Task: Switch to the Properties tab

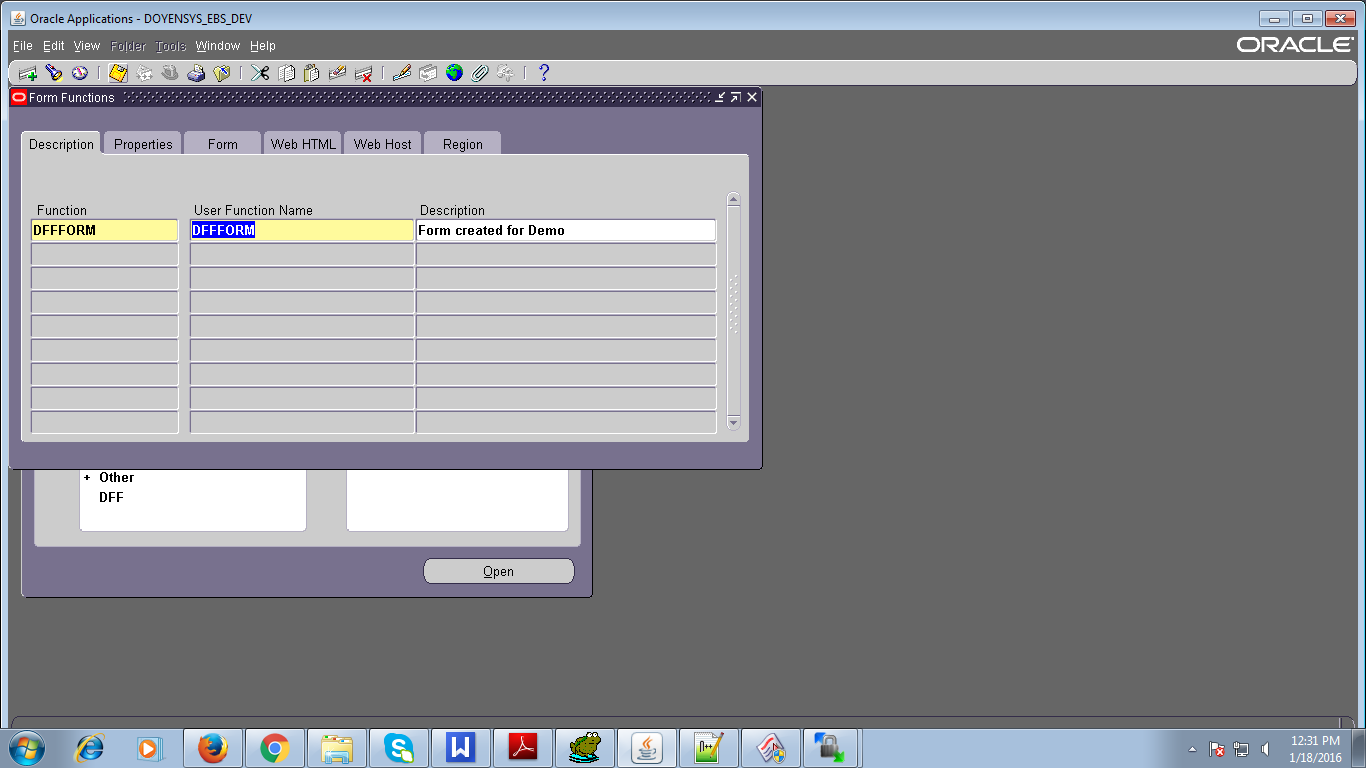Action: coord(142,143)
